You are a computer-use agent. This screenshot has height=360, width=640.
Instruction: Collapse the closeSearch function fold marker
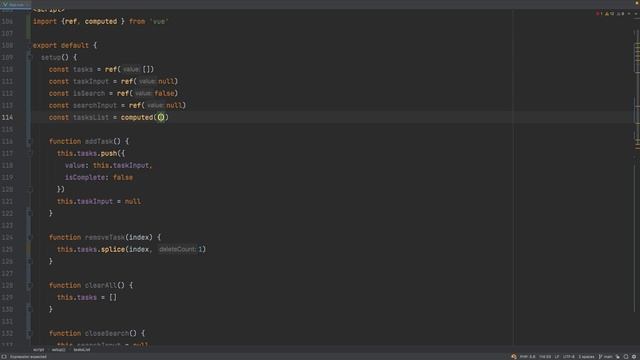click(29, 333)
